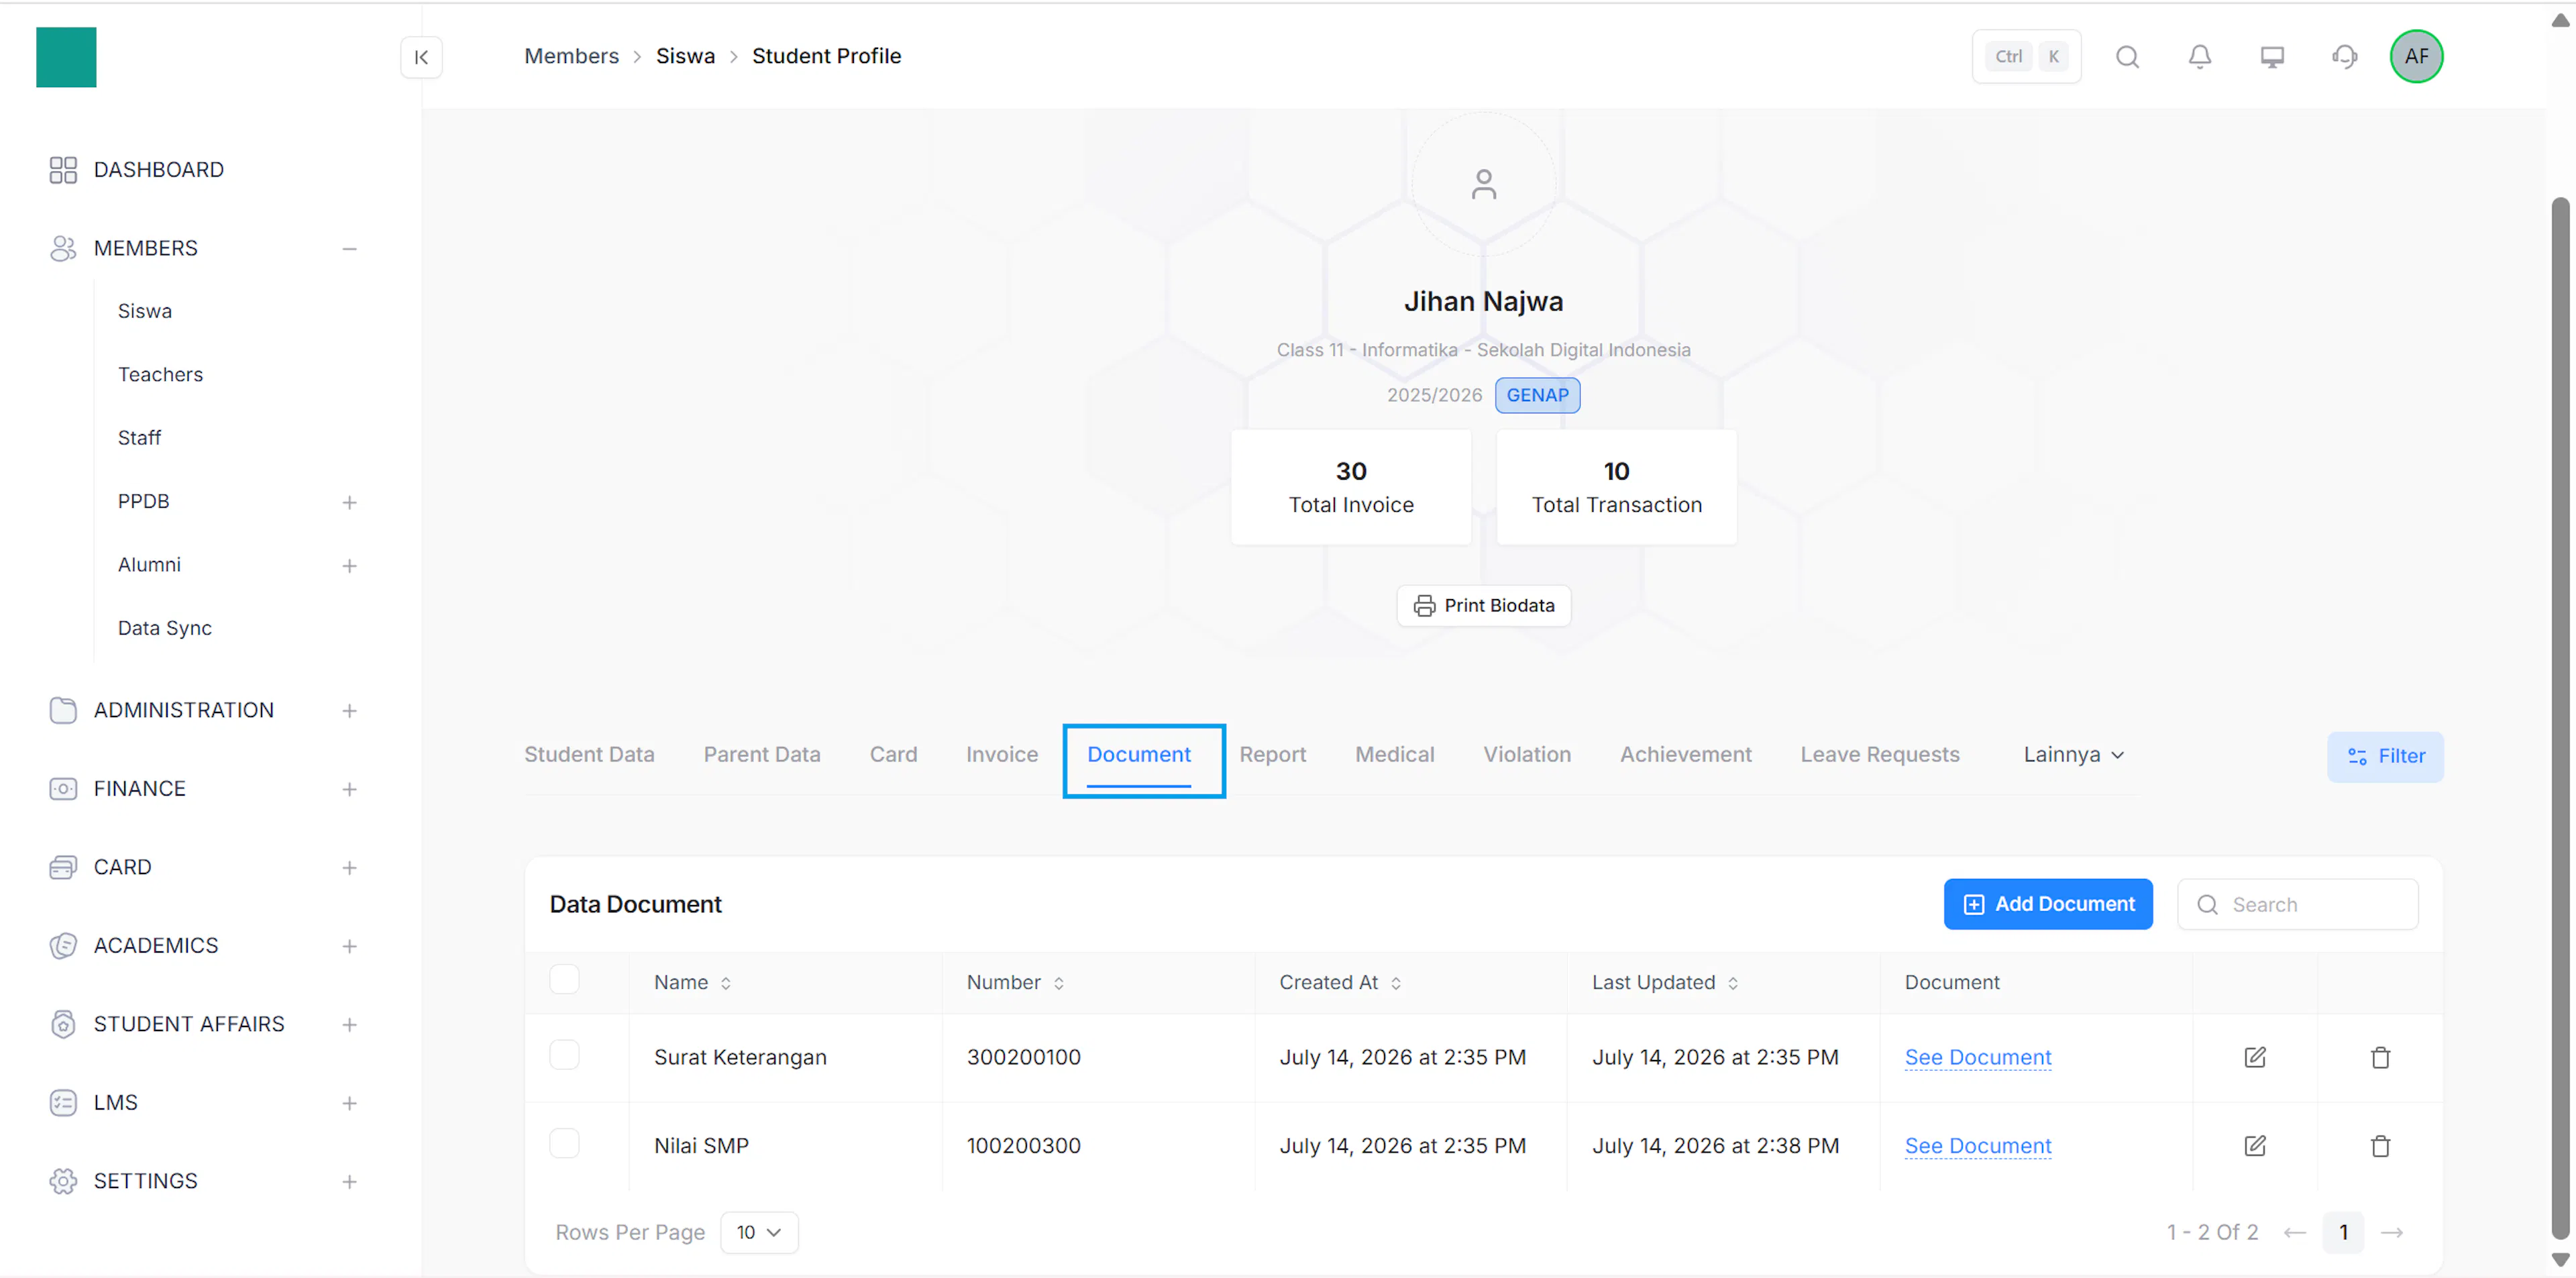Expand the Card section
This screenshot has width=2576, height=1278.
[349, 868]
